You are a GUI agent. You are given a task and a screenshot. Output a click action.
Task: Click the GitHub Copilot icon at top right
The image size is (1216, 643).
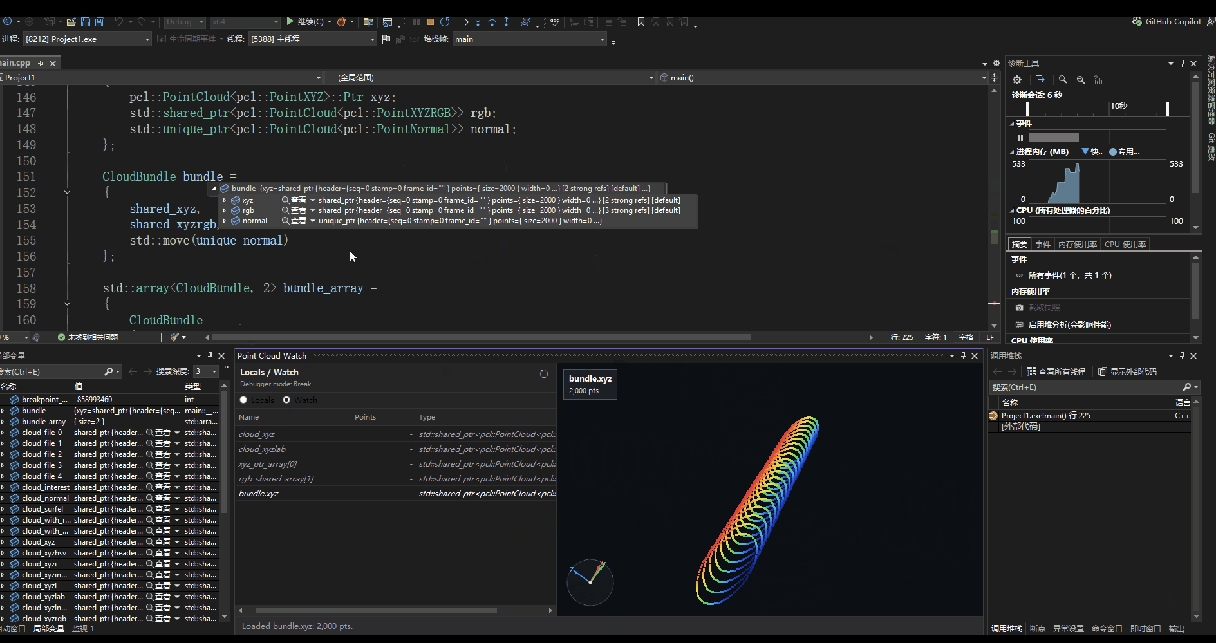point(1137,21)
